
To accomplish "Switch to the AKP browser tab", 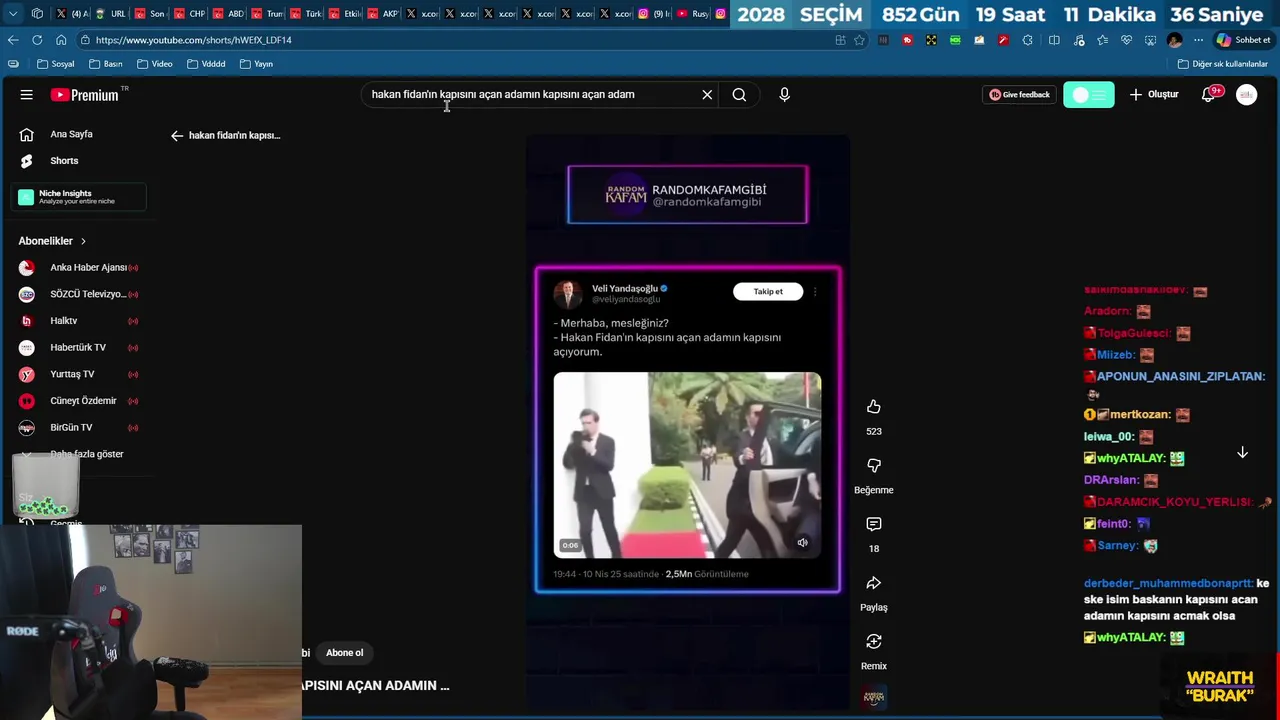I will click(384, 14).
